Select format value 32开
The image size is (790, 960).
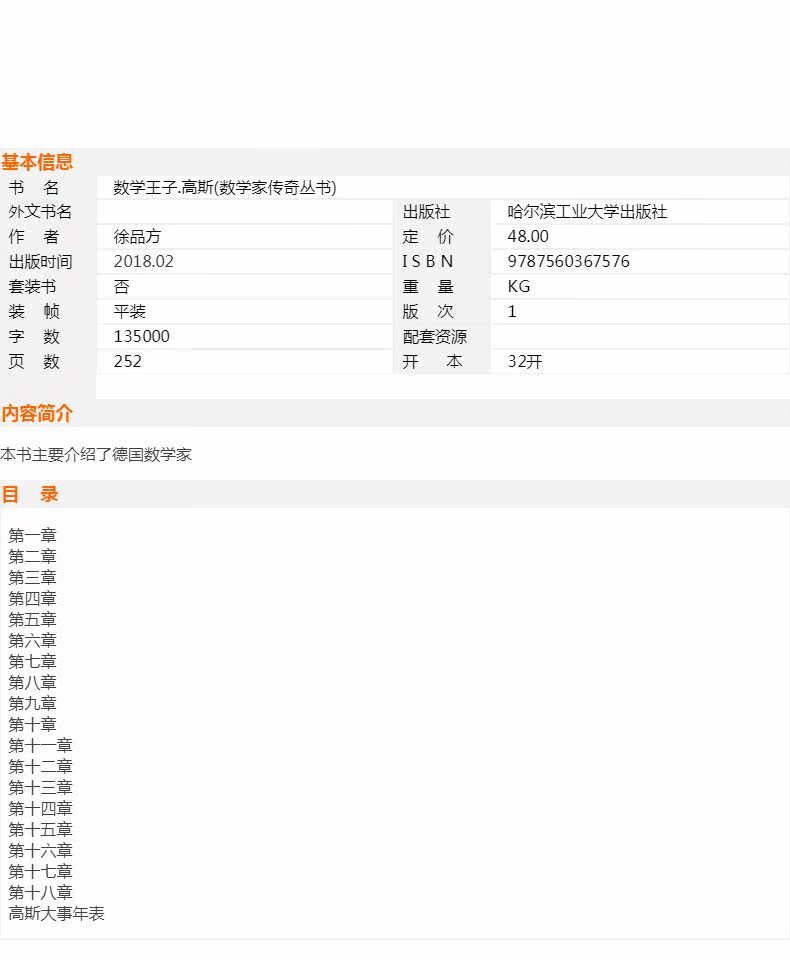click(525, 361)
